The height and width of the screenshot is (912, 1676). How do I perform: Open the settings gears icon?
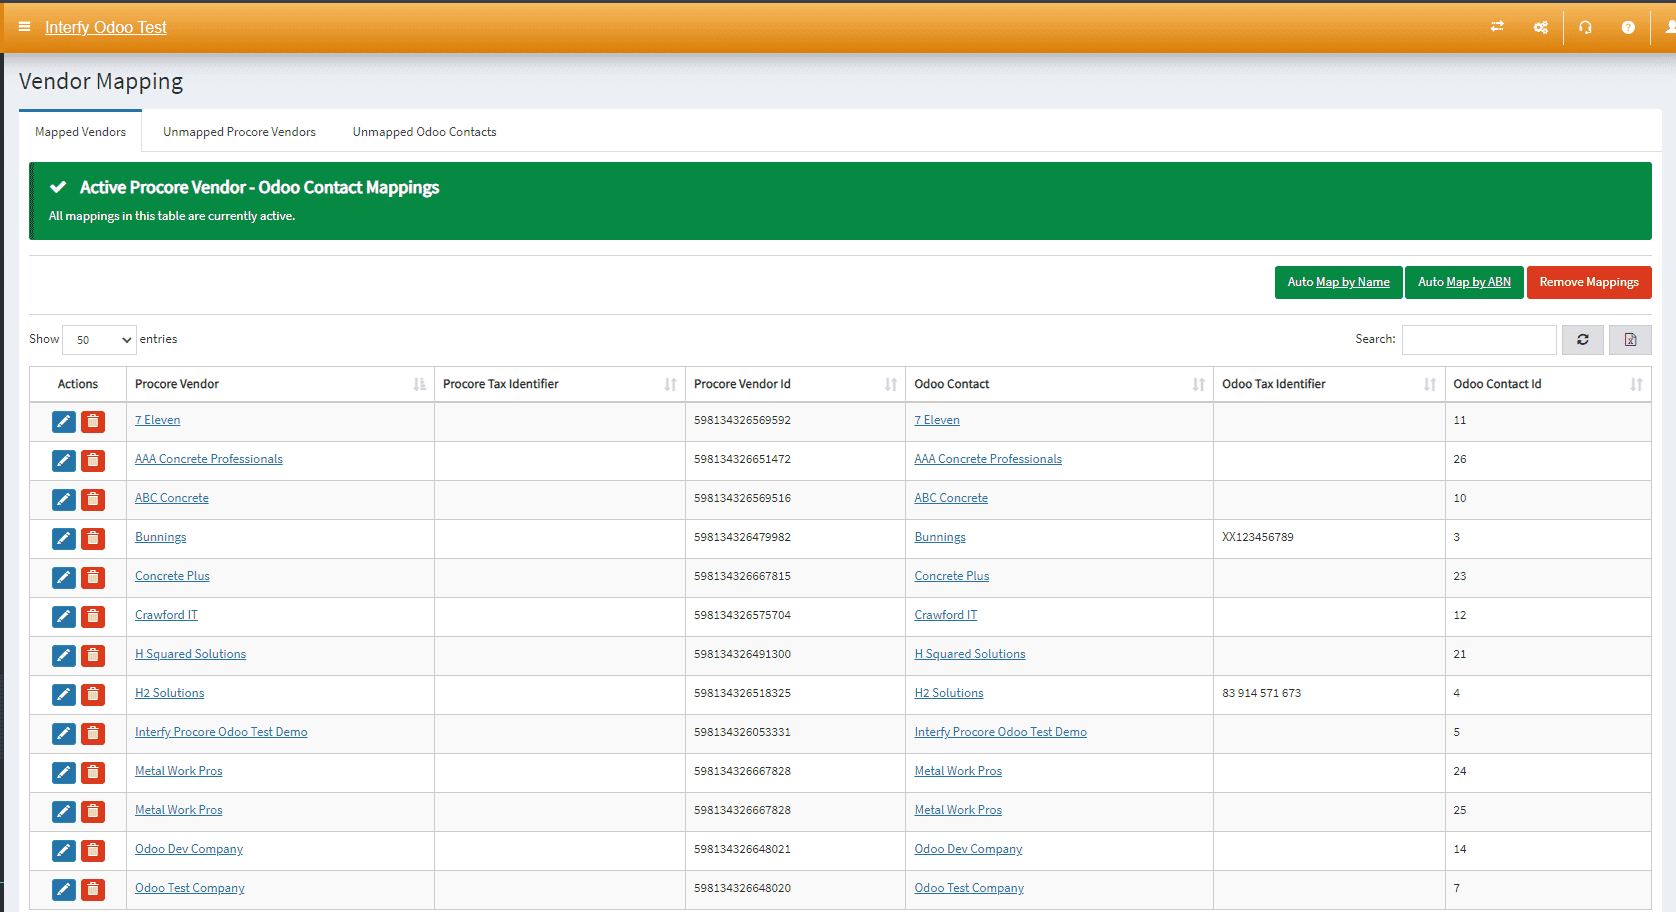pos(1540,27)
